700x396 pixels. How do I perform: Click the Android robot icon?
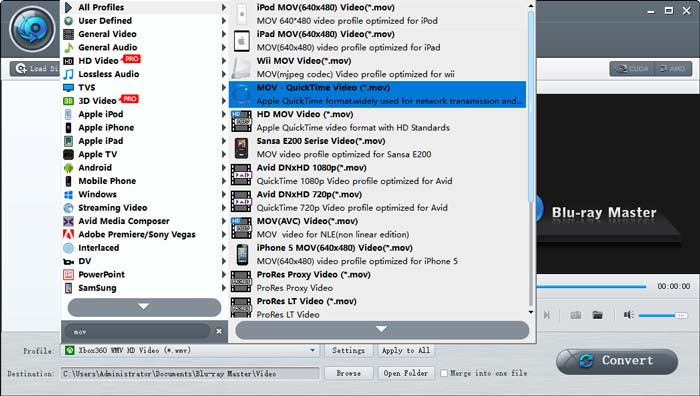68,168
